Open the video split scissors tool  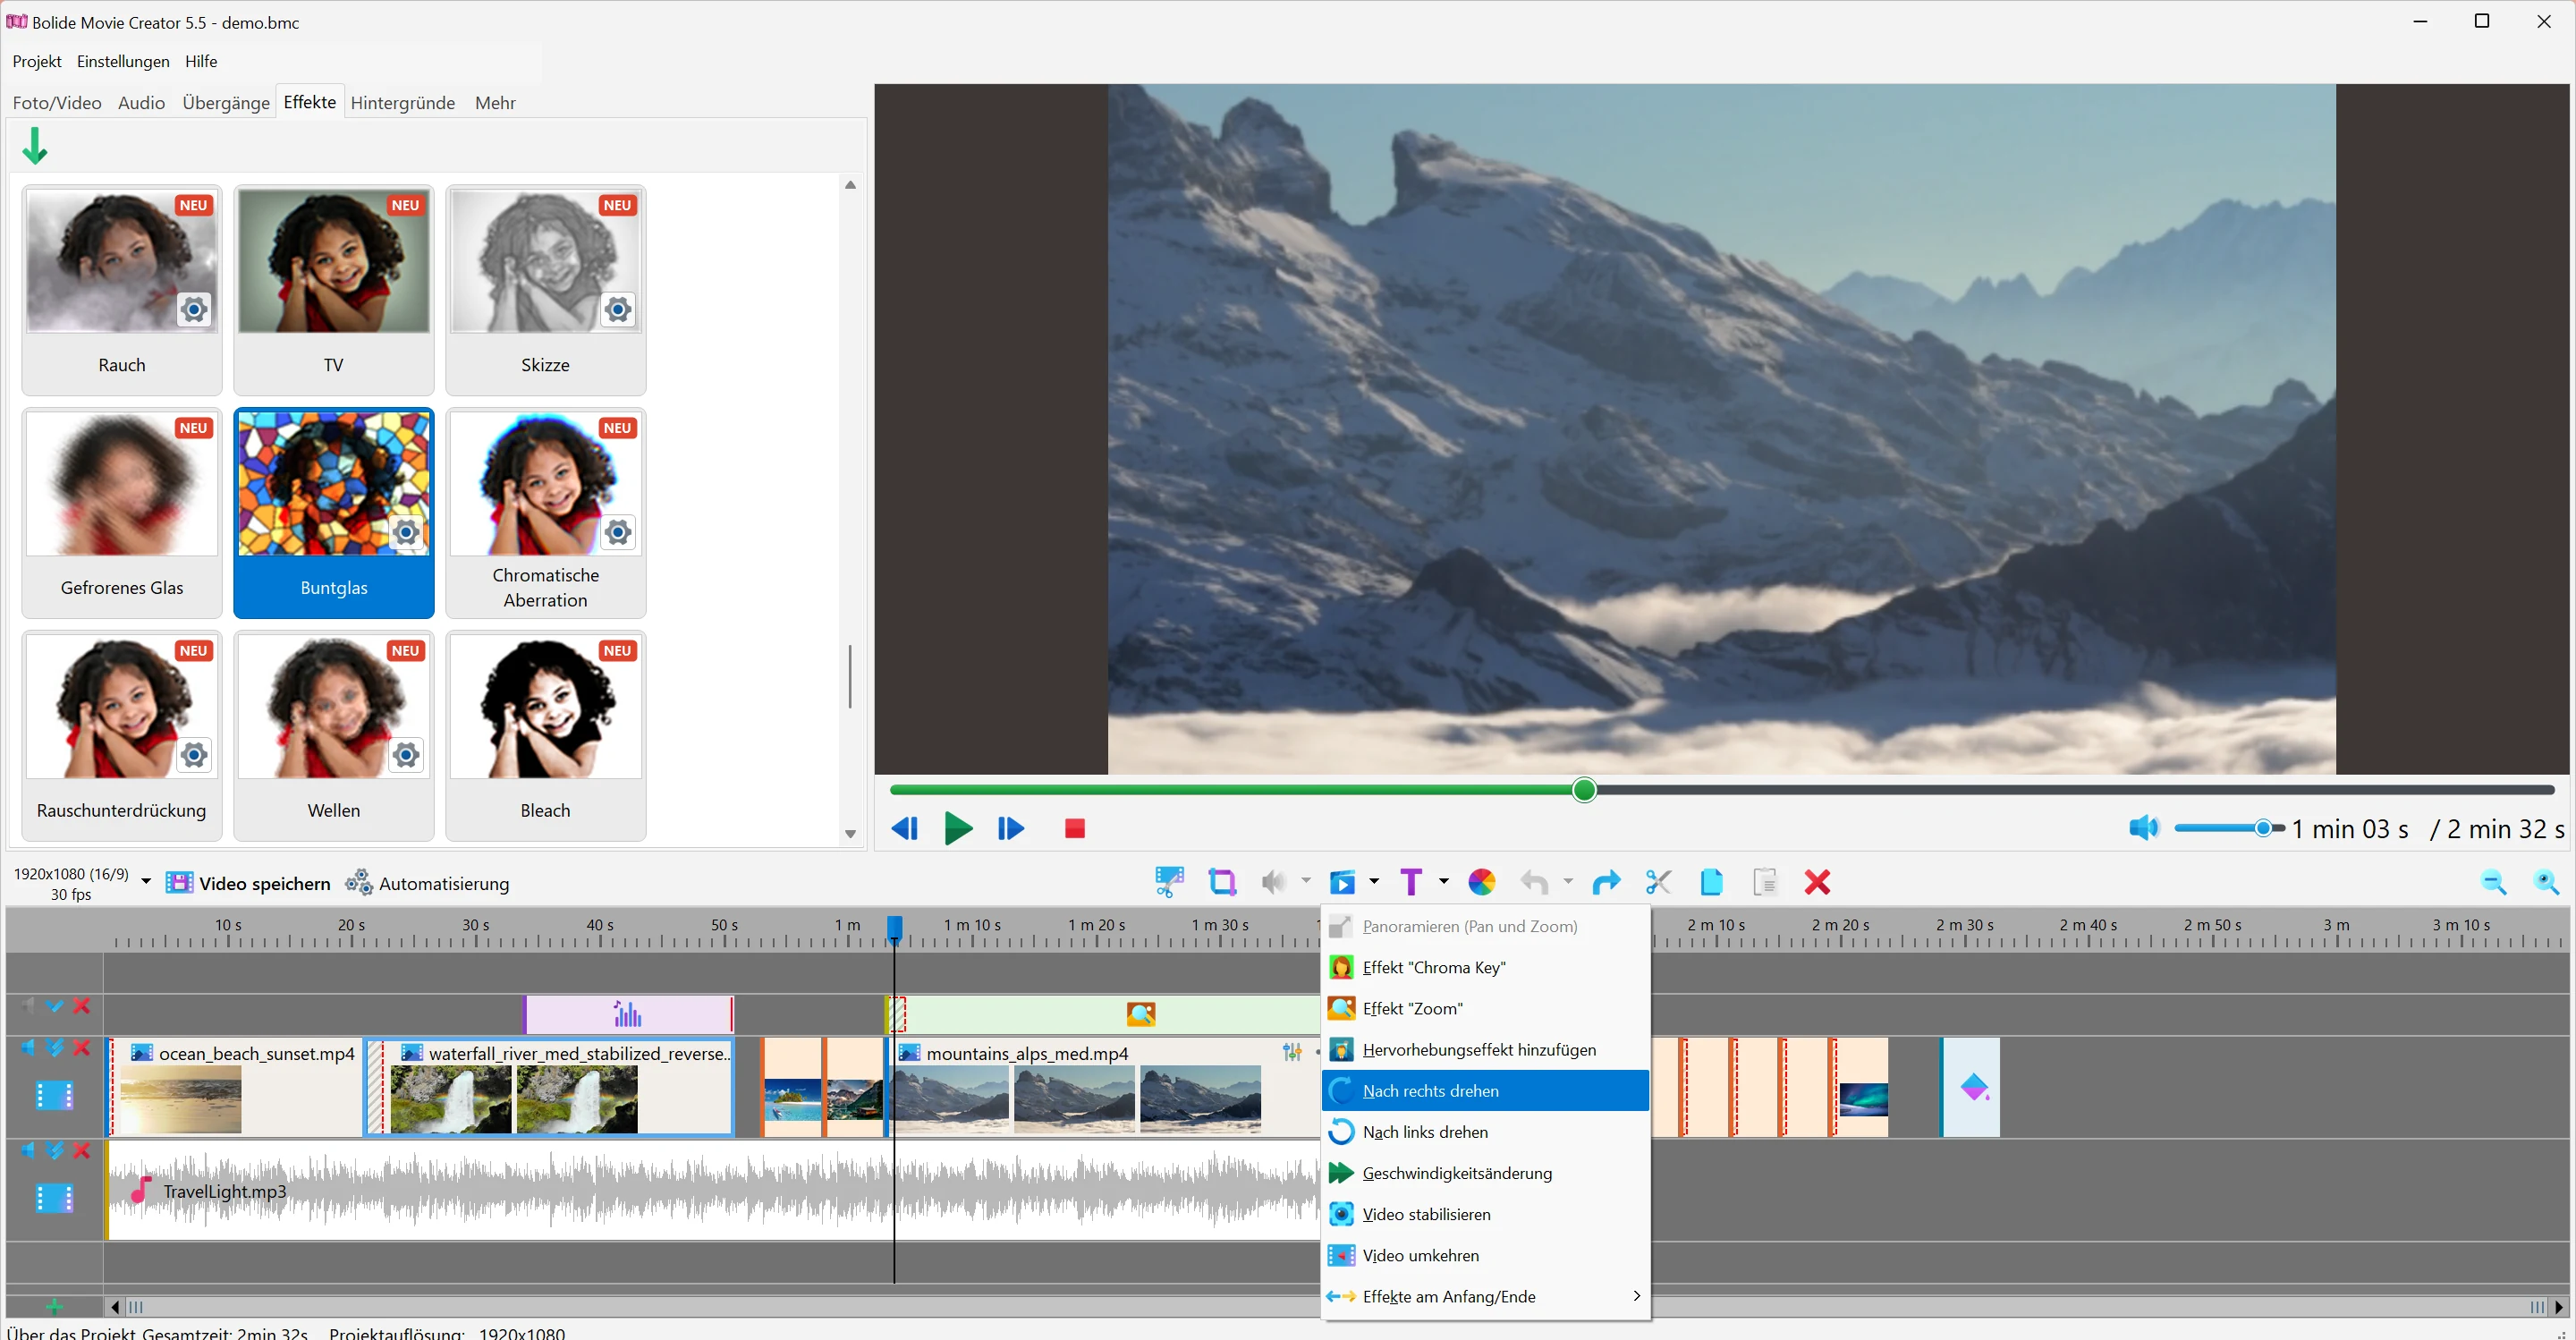point(1168,882)
